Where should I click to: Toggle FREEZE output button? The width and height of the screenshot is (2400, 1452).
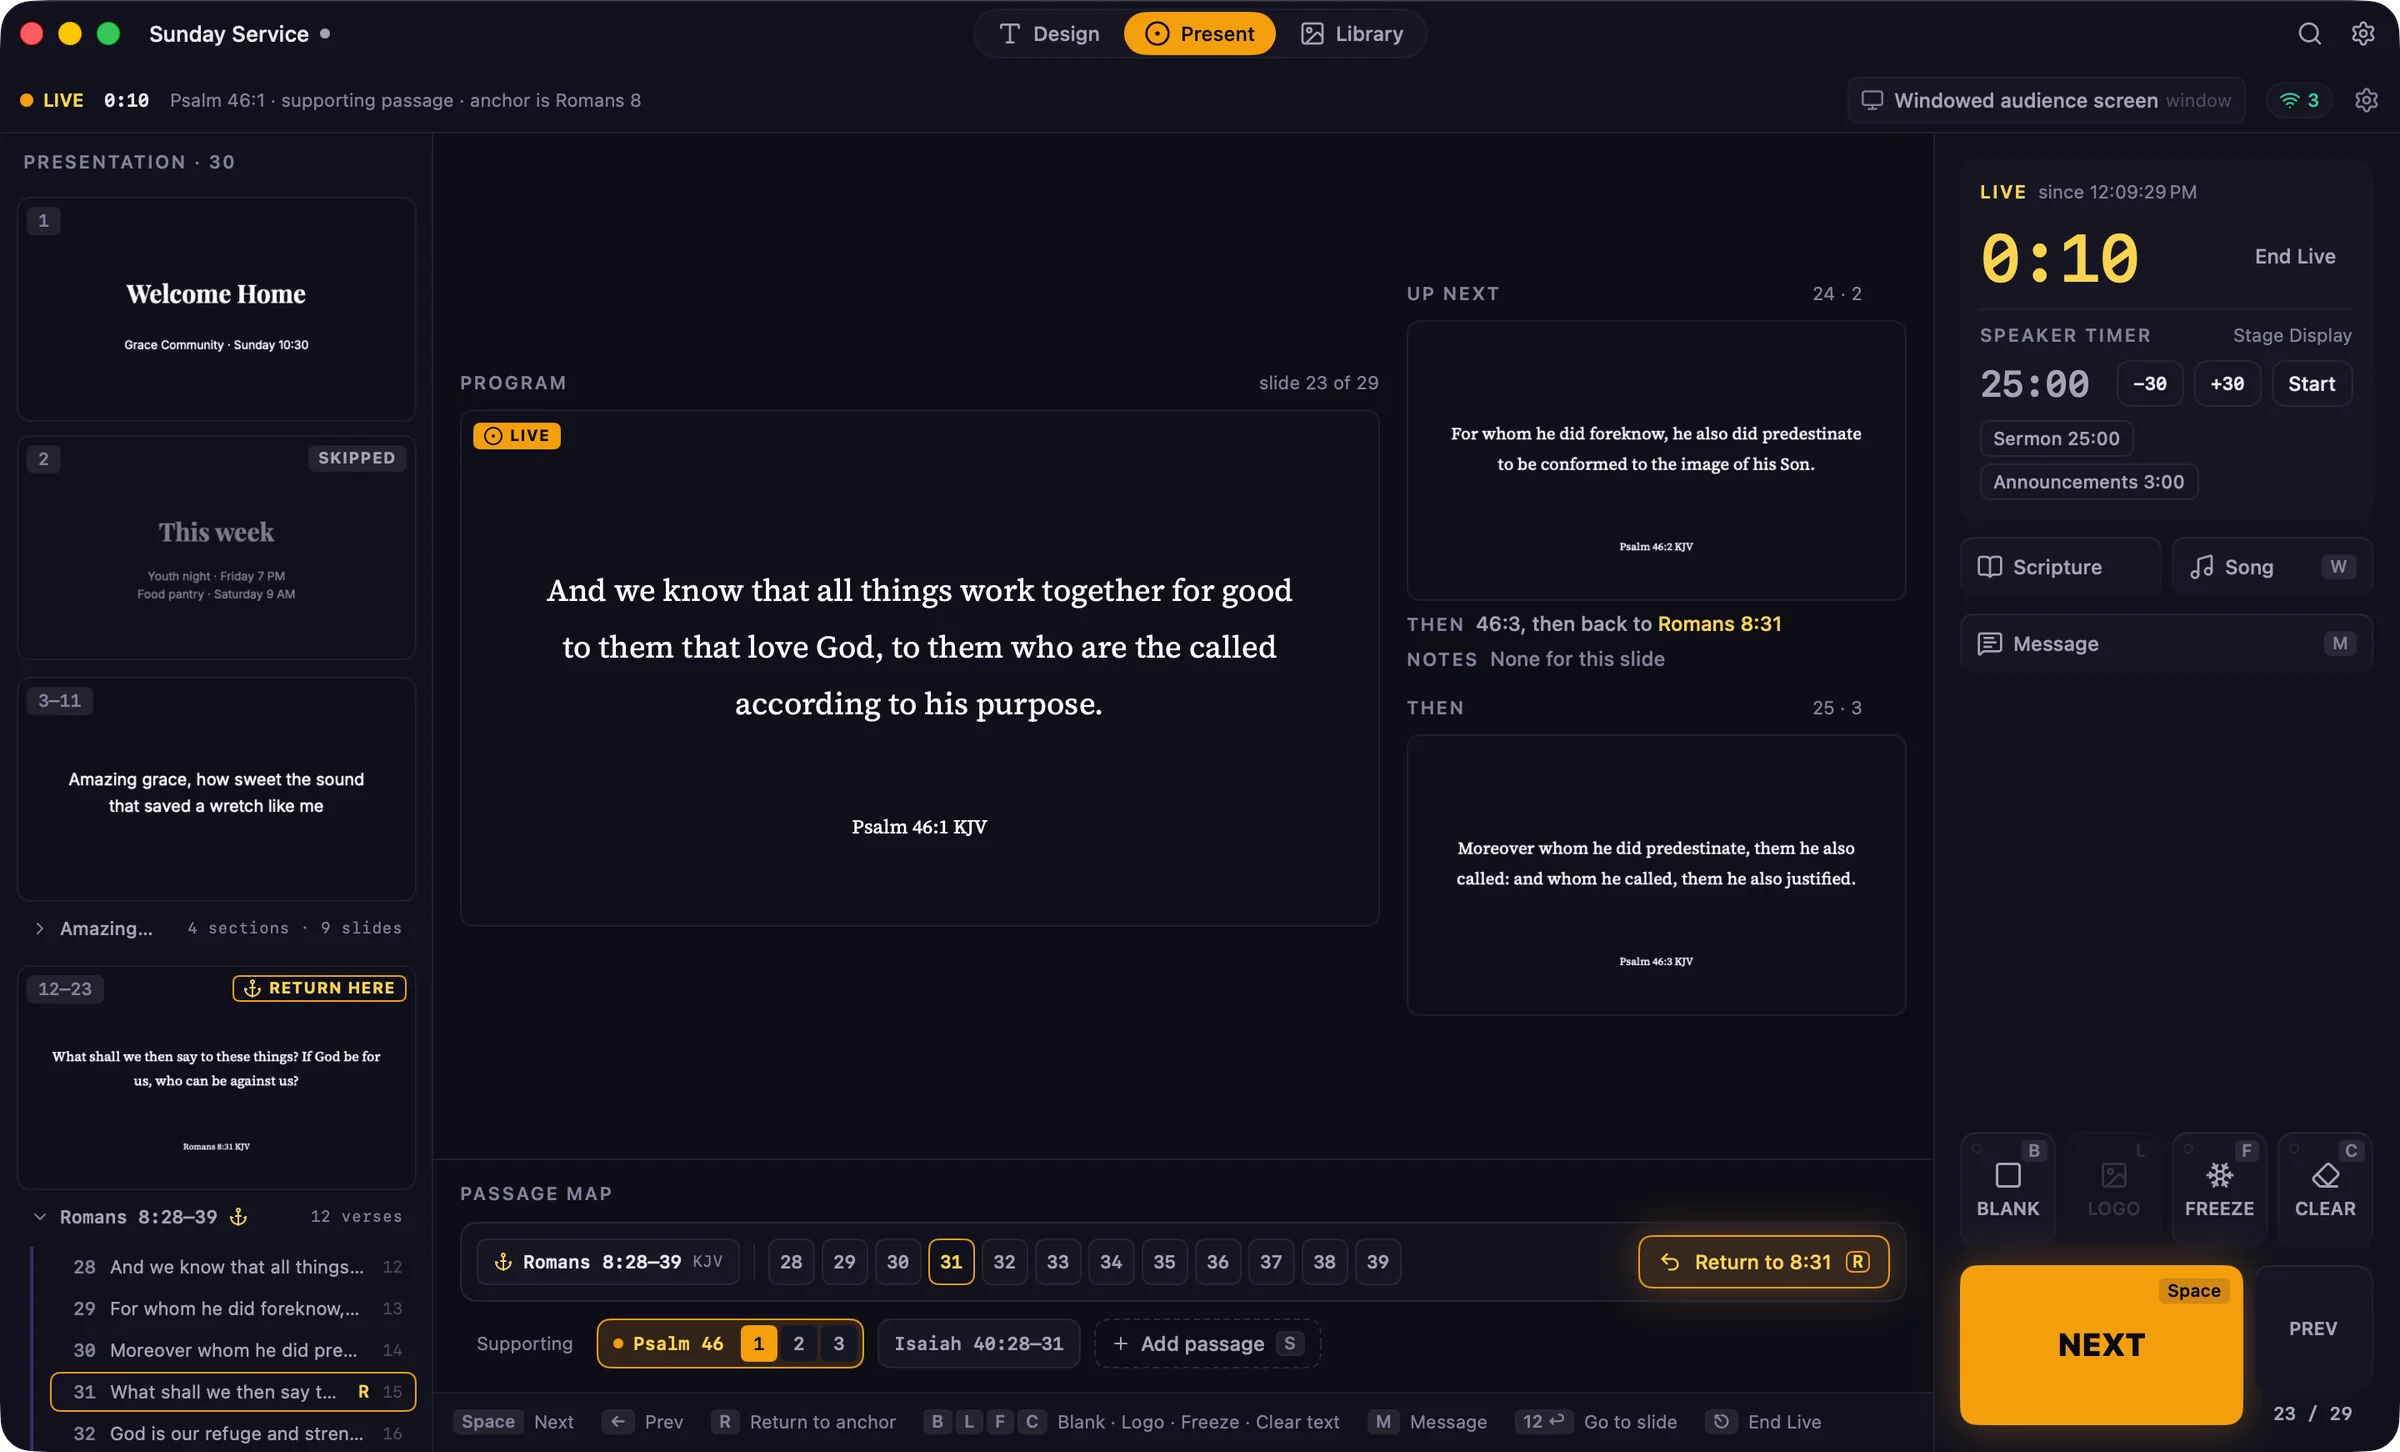coord(2219,1188)
